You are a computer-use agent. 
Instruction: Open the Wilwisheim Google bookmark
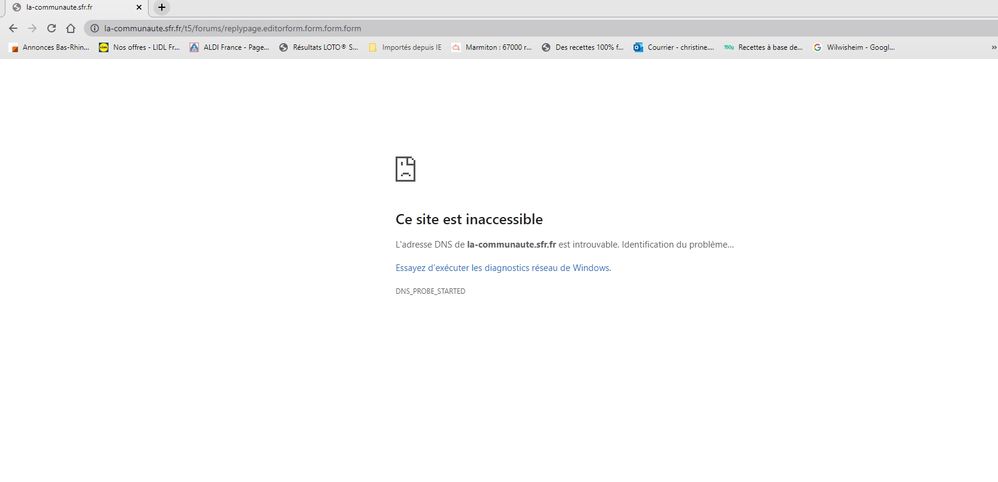[854, 47]
